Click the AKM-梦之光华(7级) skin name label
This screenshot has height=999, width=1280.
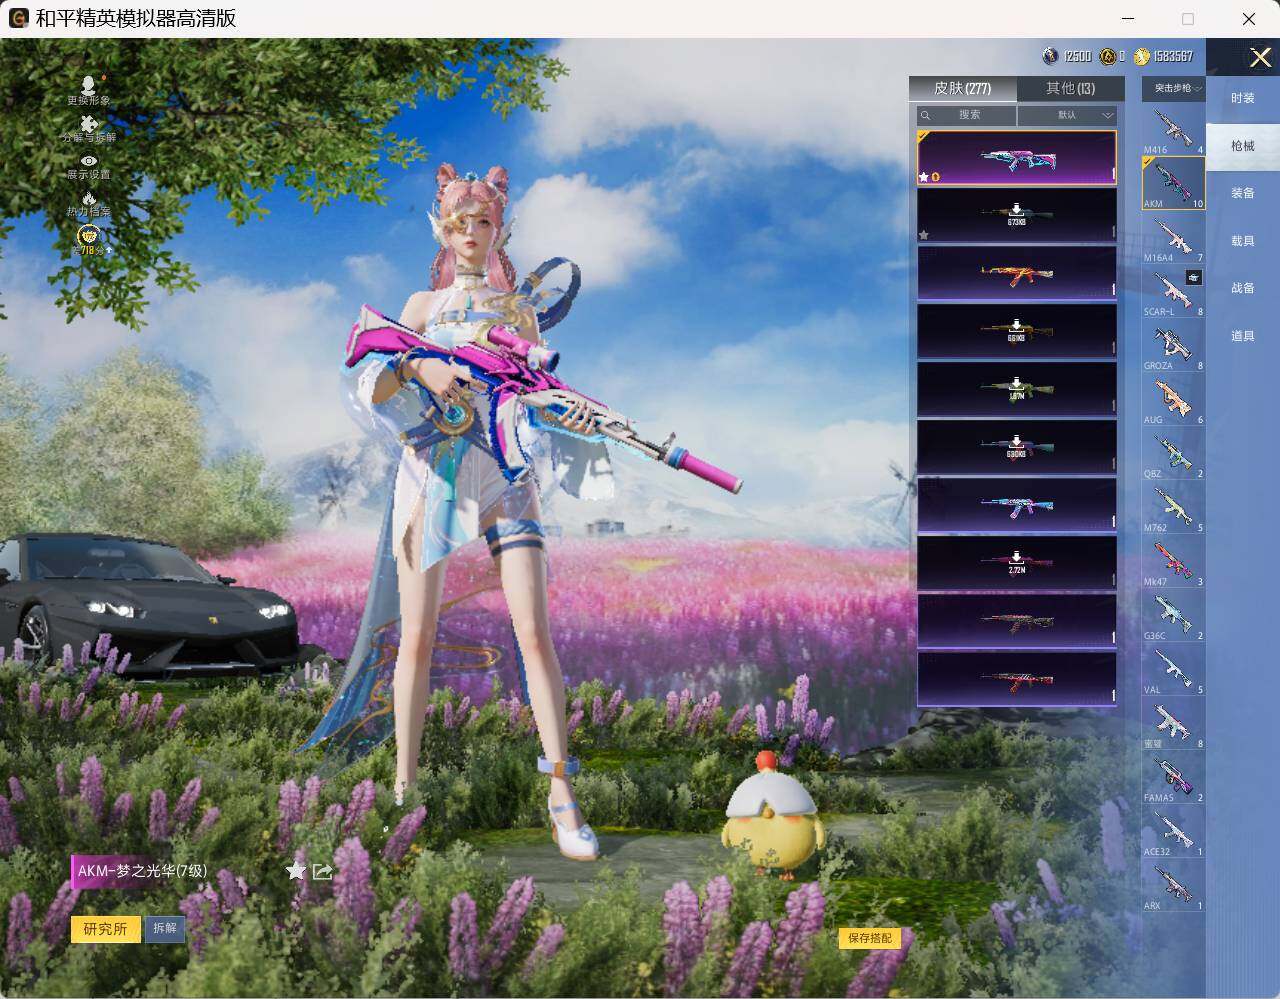point(143,871)
